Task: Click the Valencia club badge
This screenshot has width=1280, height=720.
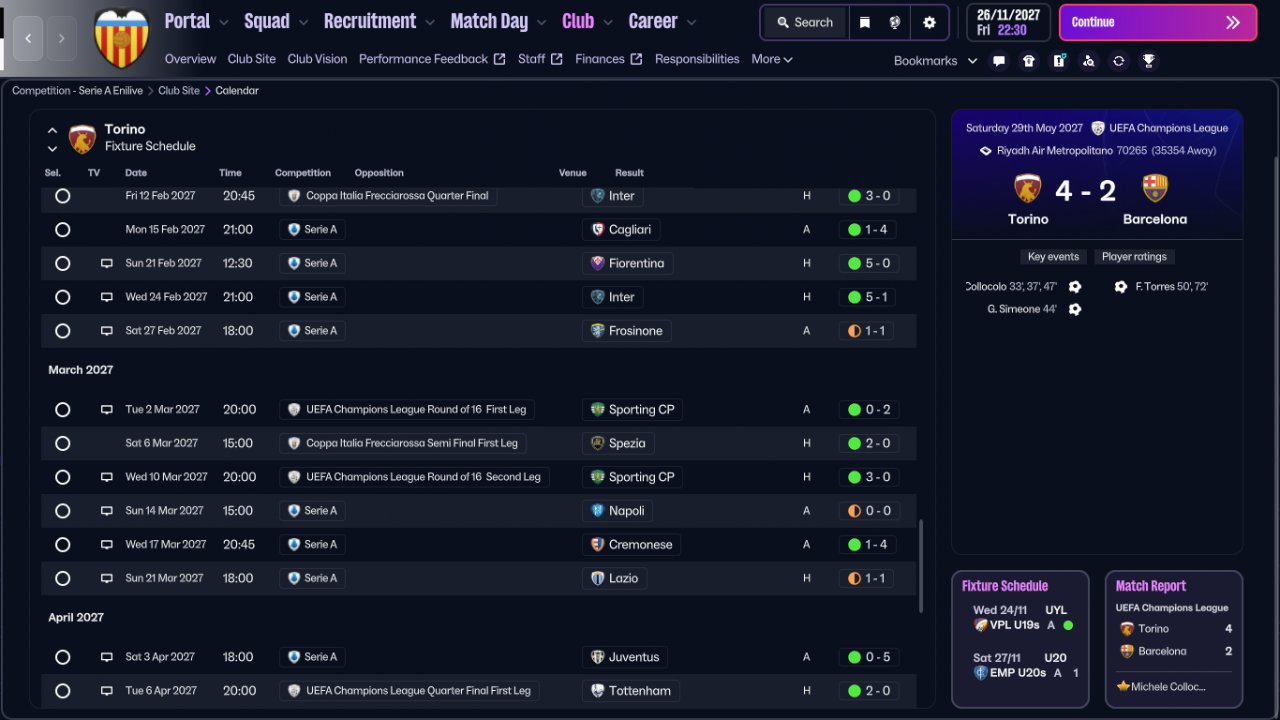Action: (121, 38)
